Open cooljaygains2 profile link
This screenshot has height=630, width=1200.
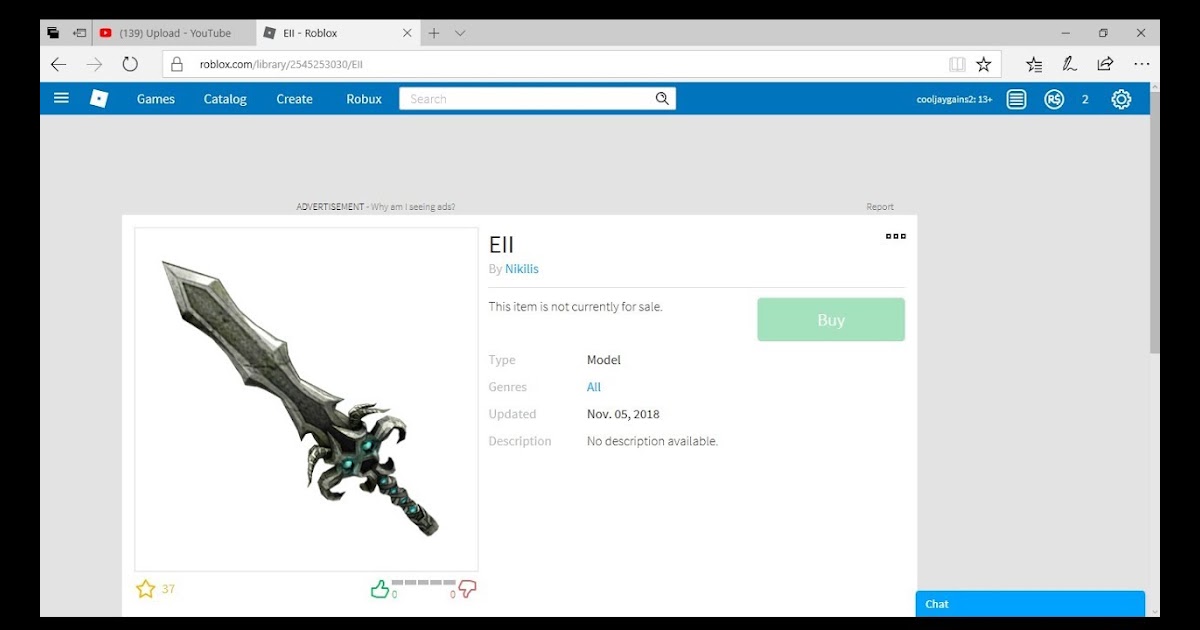(x=954, y=99)
